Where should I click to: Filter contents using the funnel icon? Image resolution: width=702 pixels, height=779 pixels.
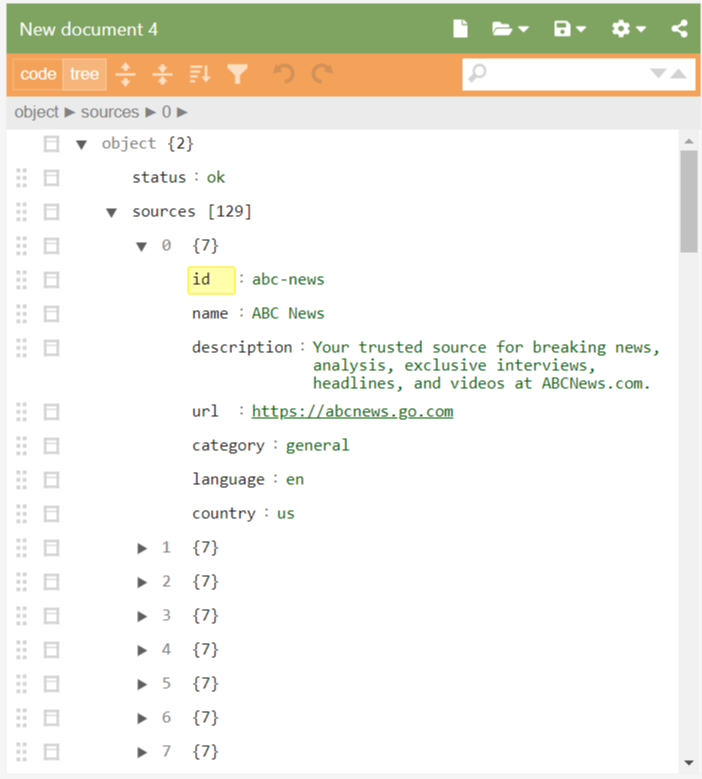coord(237,74)
